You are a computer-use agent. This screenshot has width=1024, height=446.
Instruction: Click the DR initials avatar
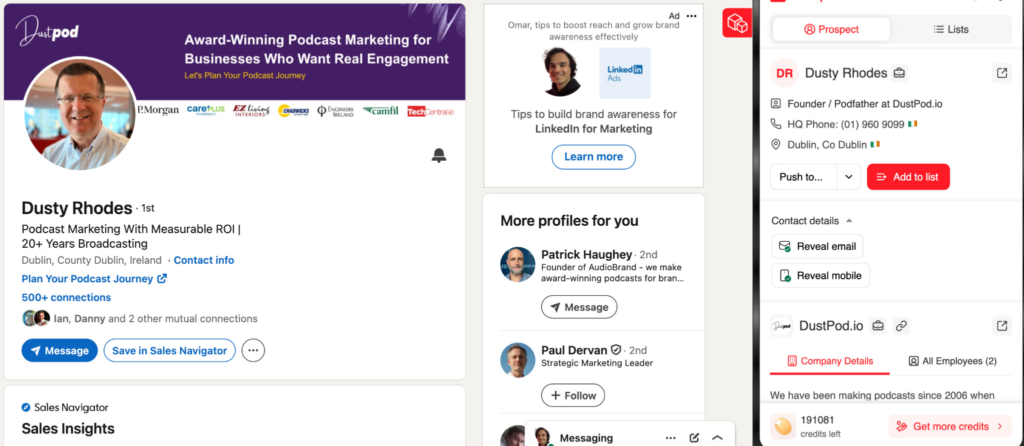click(784, 73)
